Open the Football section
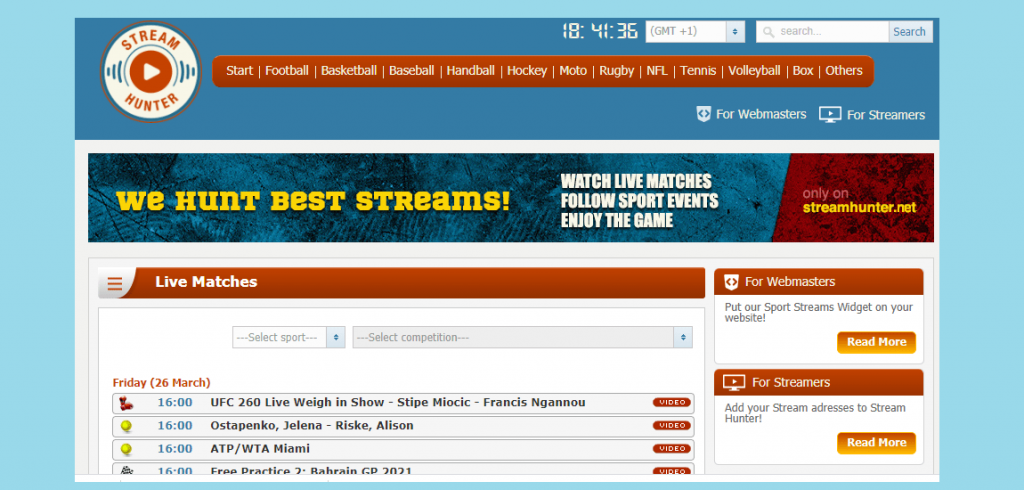1024x490 pixels. coord(287,71)
